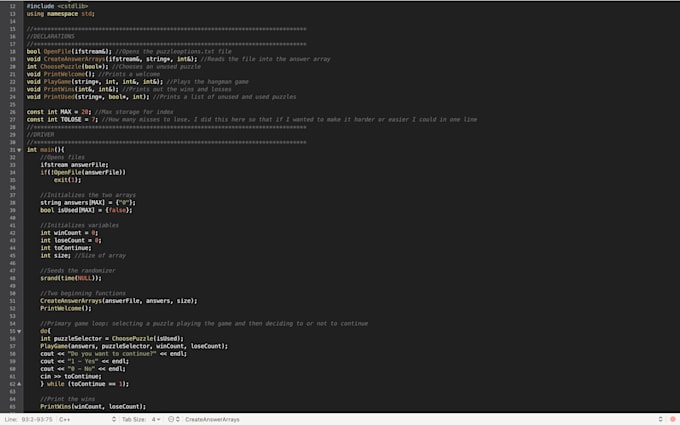This screenshot has width=680, height=425.
Task: Click the stepper arrows left of the record button
Action: (x=660, y=419)
